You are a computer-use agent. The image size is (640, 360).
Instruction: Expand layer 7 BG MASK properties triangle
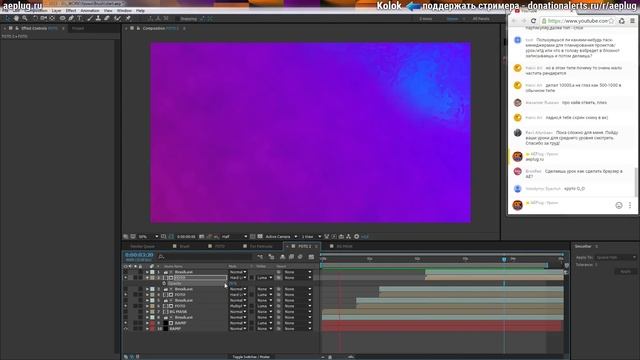[x=147, y=312]
